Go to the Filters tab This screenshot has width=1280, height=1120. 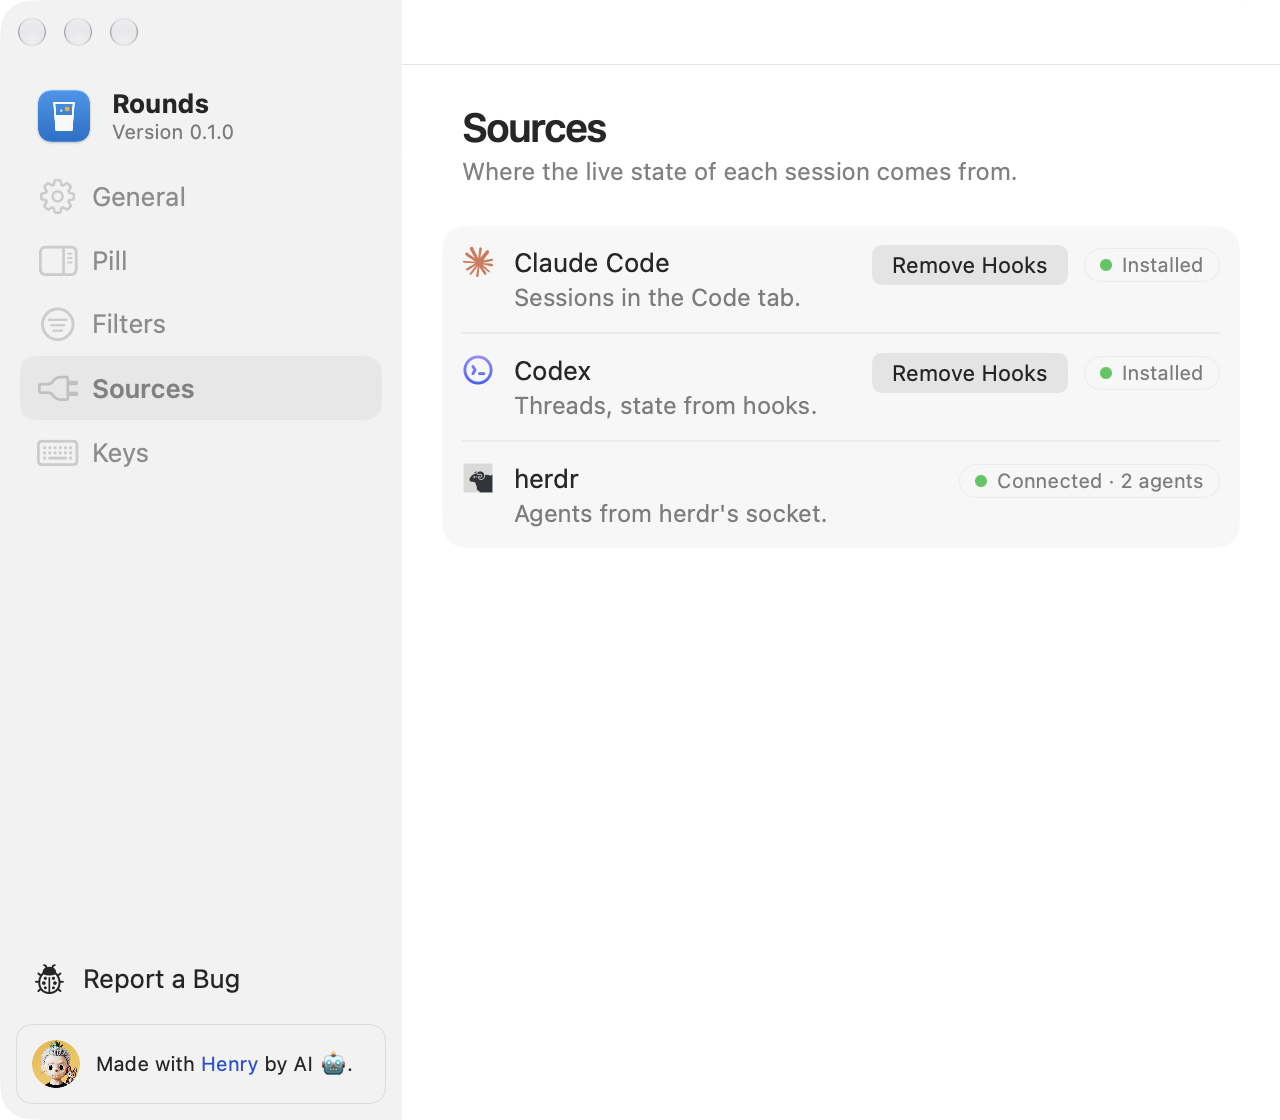(x=201, y=324)
